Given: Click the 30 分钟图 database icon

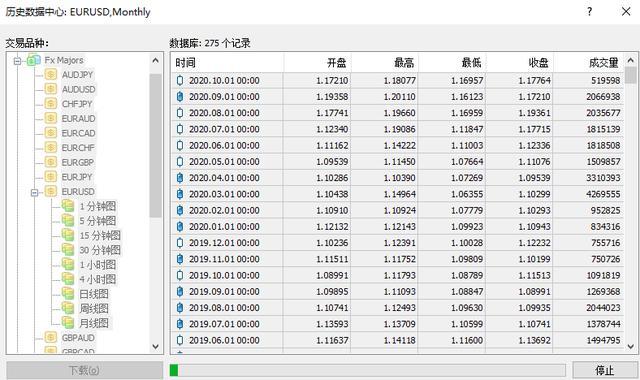Looking at the screenshot, I should point(68,250).
